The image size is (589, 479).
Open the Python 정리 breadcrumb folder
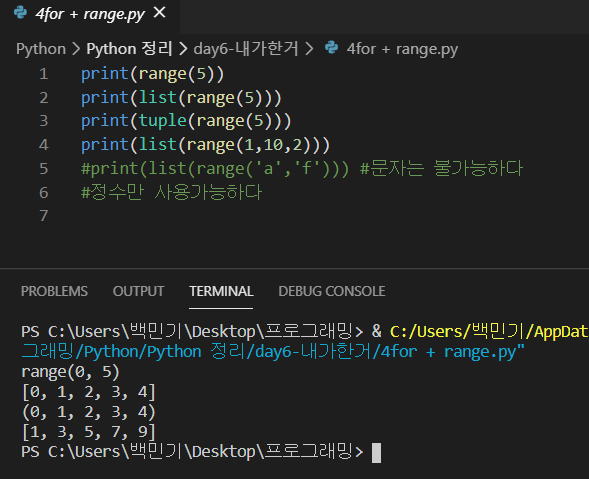(x=129, y=49)
